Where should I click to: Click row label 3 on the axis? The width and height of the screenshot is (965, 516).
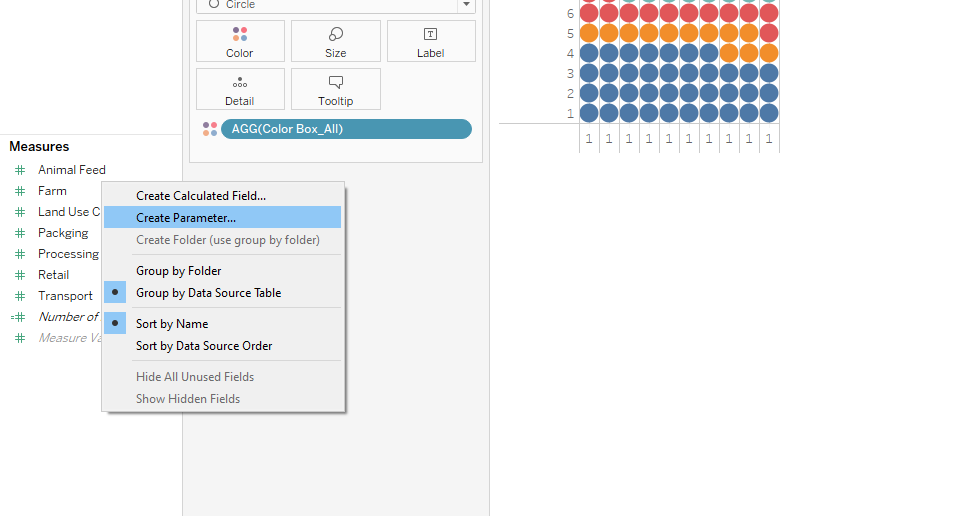571,74
